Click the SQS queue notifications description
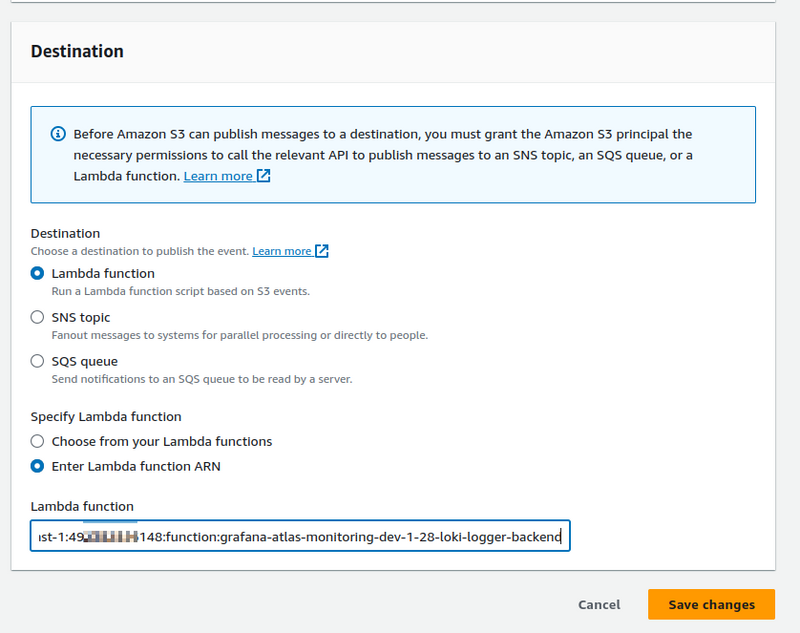 tap(201, 379)
